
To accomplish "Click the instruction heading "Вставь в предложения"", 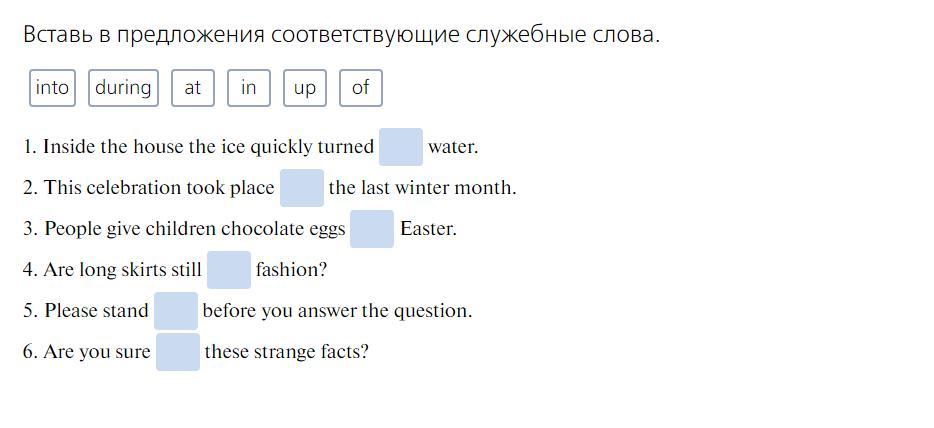I will [341, 35].
